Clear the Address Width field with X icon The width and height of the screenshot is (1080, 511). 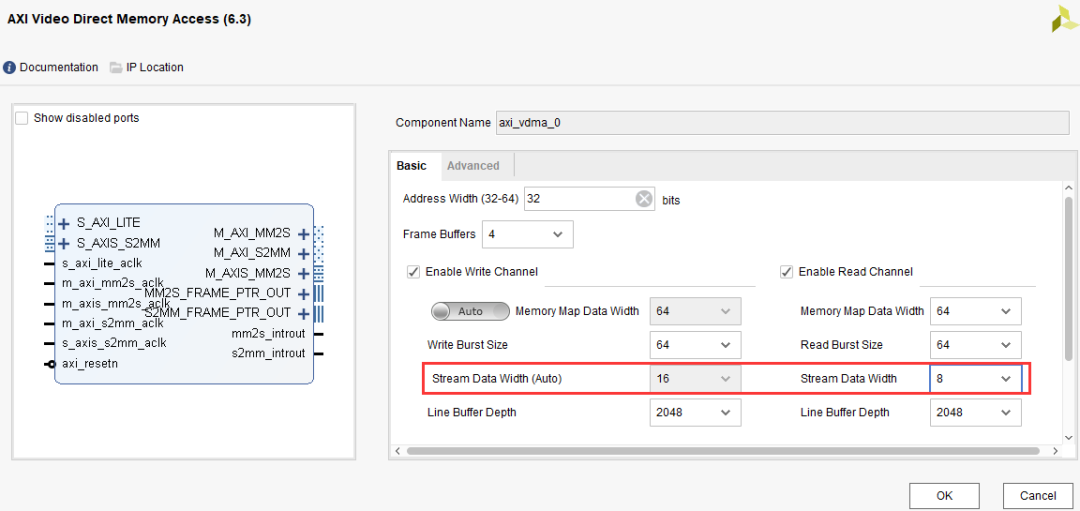(x=644, y=199)
